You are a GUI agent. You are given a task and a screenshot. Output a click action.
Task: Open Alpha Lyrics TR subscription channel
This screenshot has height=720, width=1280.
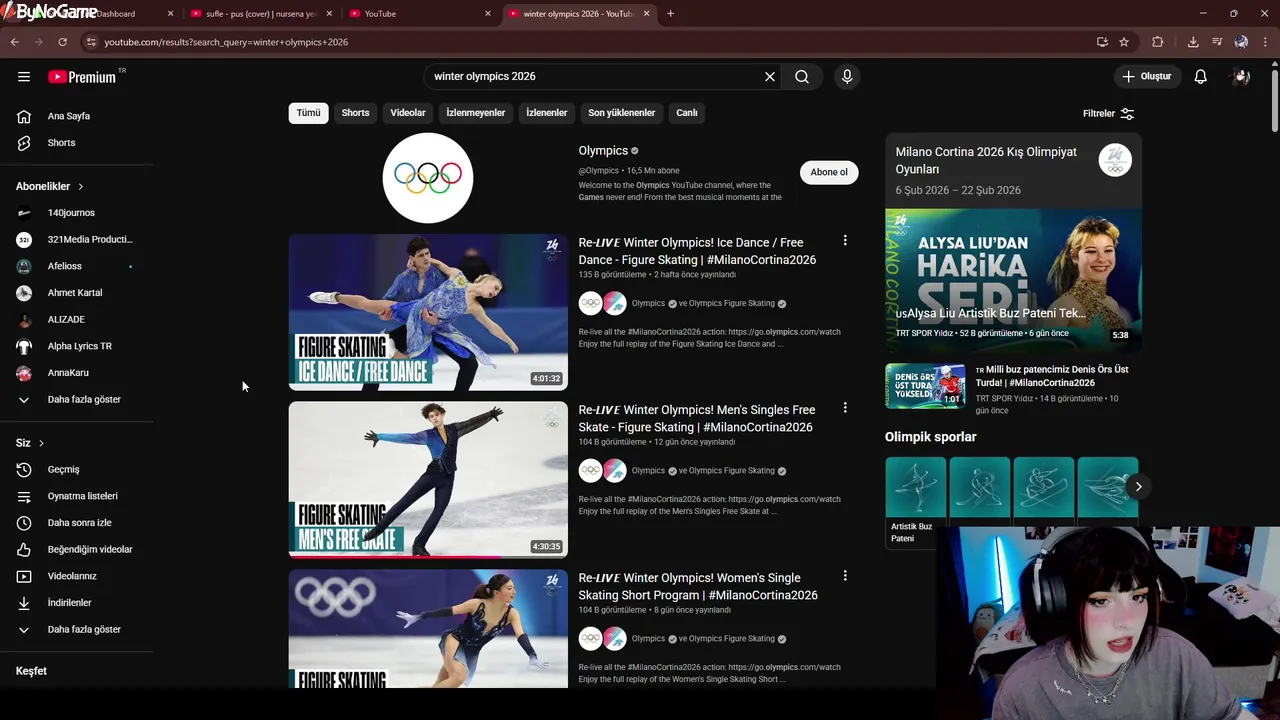78,346
